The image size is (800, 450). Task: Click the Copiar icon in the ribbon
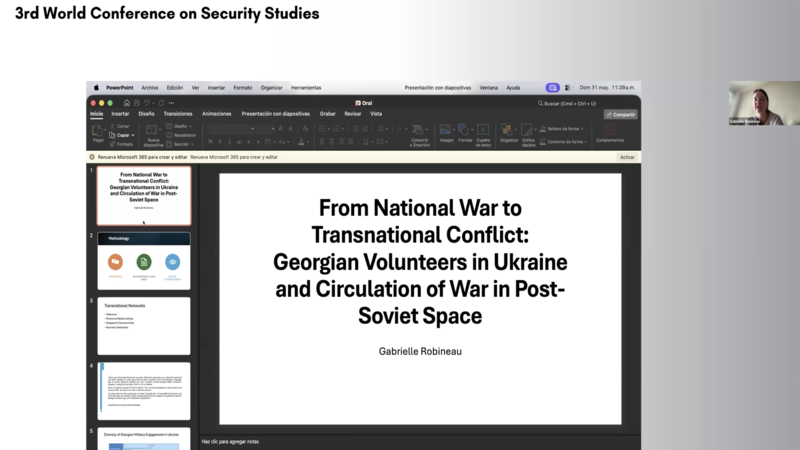pyautogui.click(x=113, y=135)
